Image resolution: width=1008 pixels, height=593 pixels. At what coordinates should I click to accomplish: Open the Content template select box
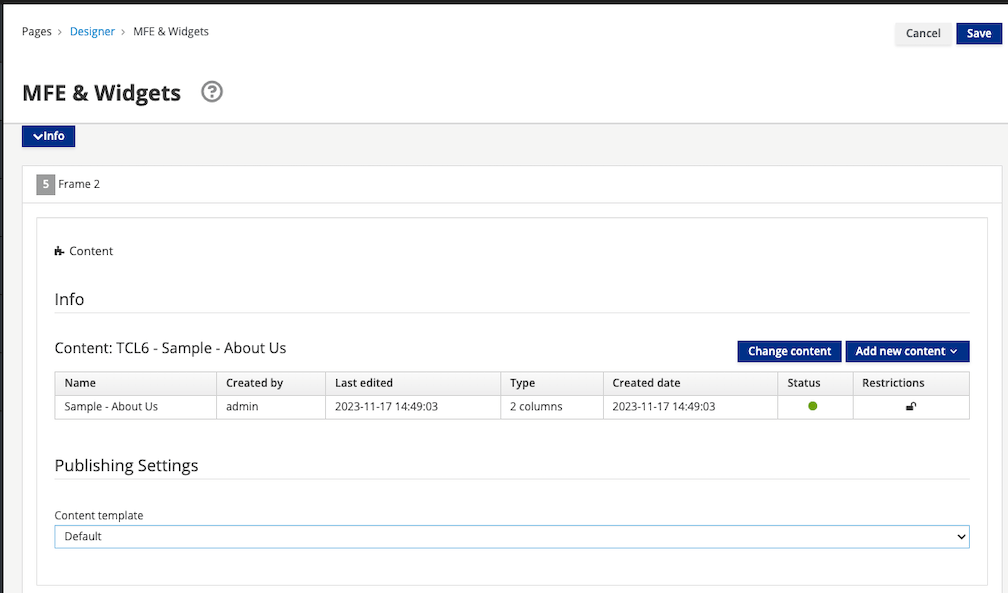point(511,537)
